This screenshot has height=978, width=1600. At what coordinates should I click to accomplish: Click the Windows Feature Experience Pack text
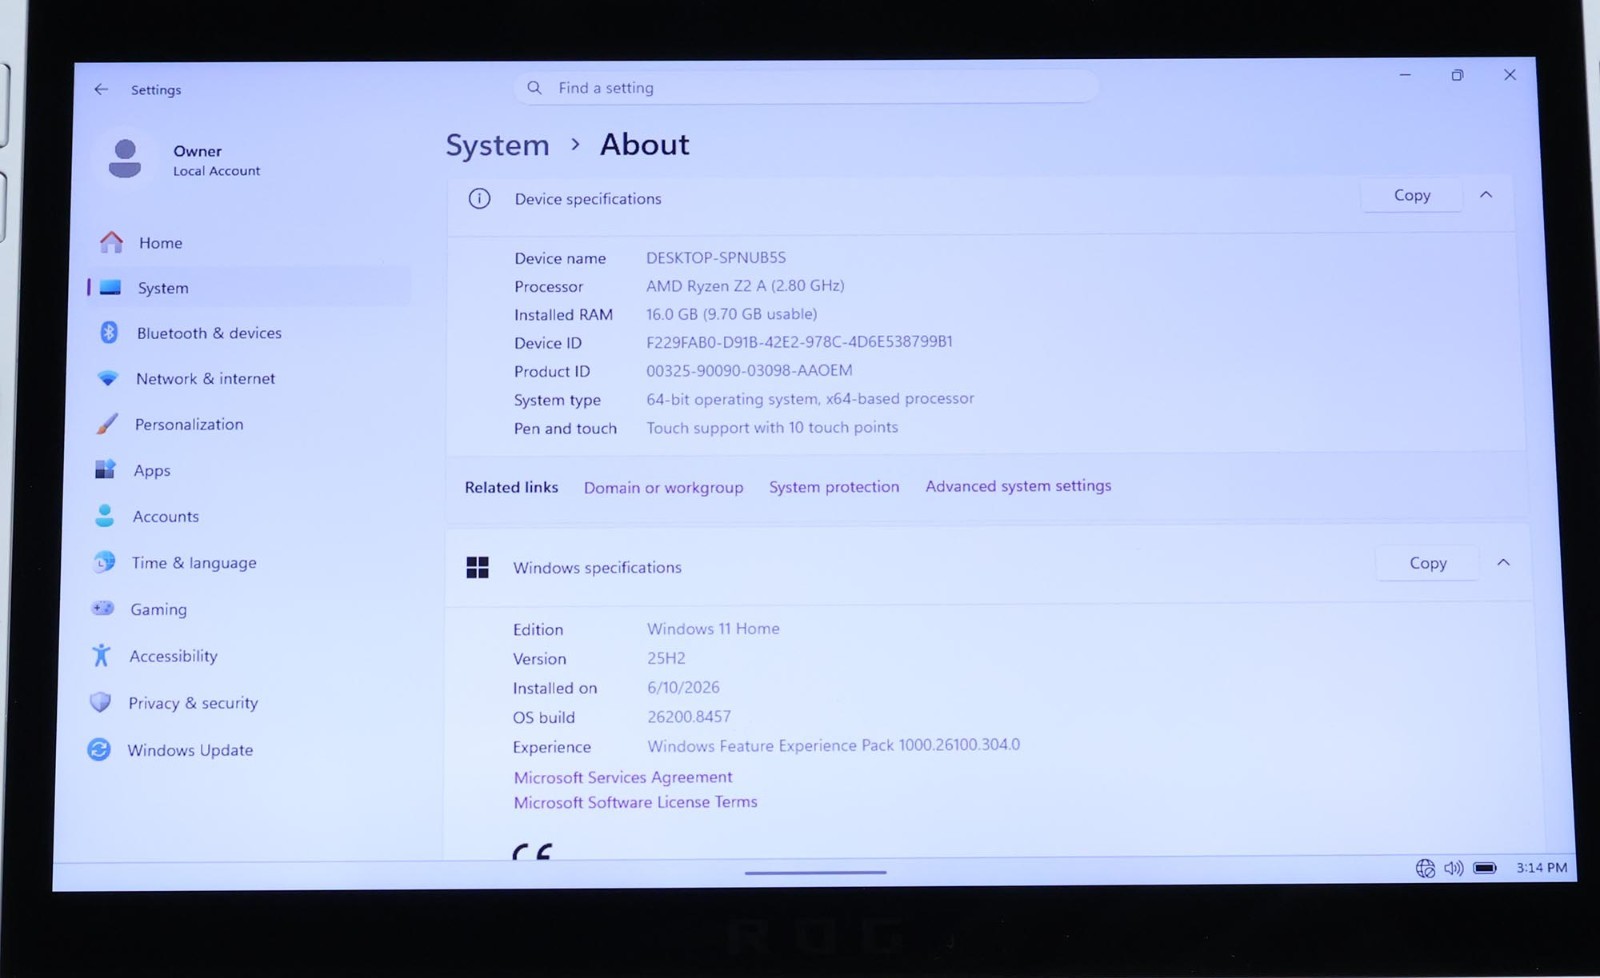point(834,745)
